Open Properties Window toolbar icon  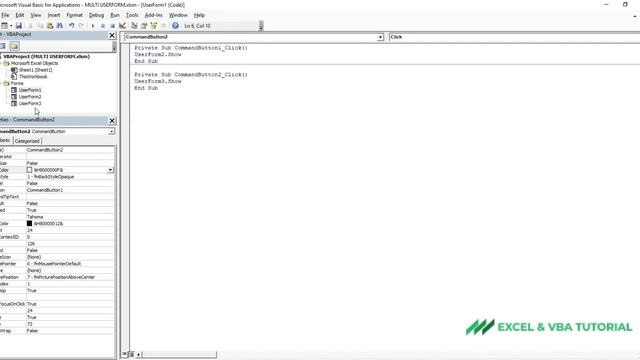click(x=144, y=26)
